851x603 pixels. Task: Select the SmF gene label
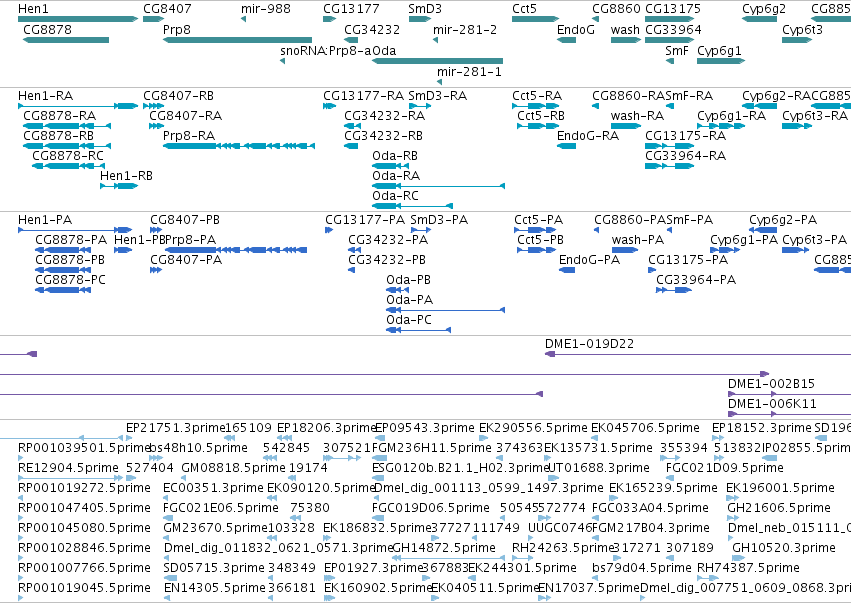click(x=677, y=51)
